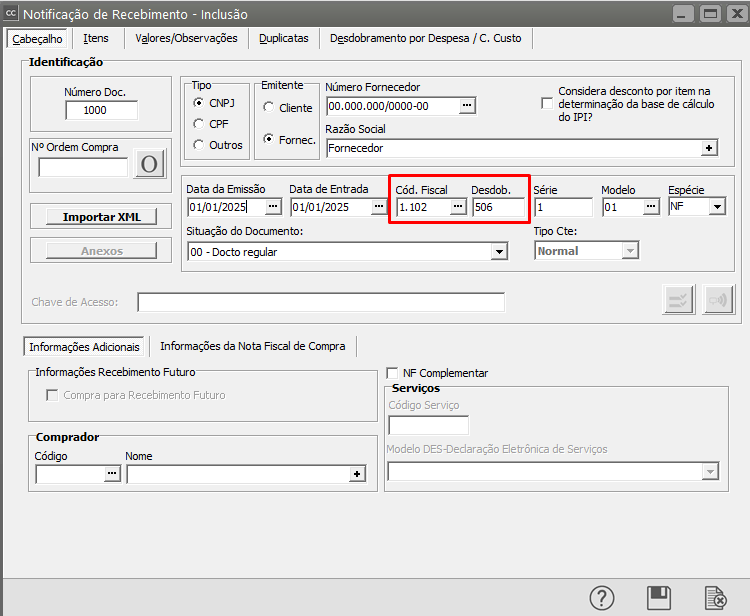The width and height of the screenshot is (750, 616).
Task: Click the cancel document icon at bottom right
Action: click(x=715, y=598)
